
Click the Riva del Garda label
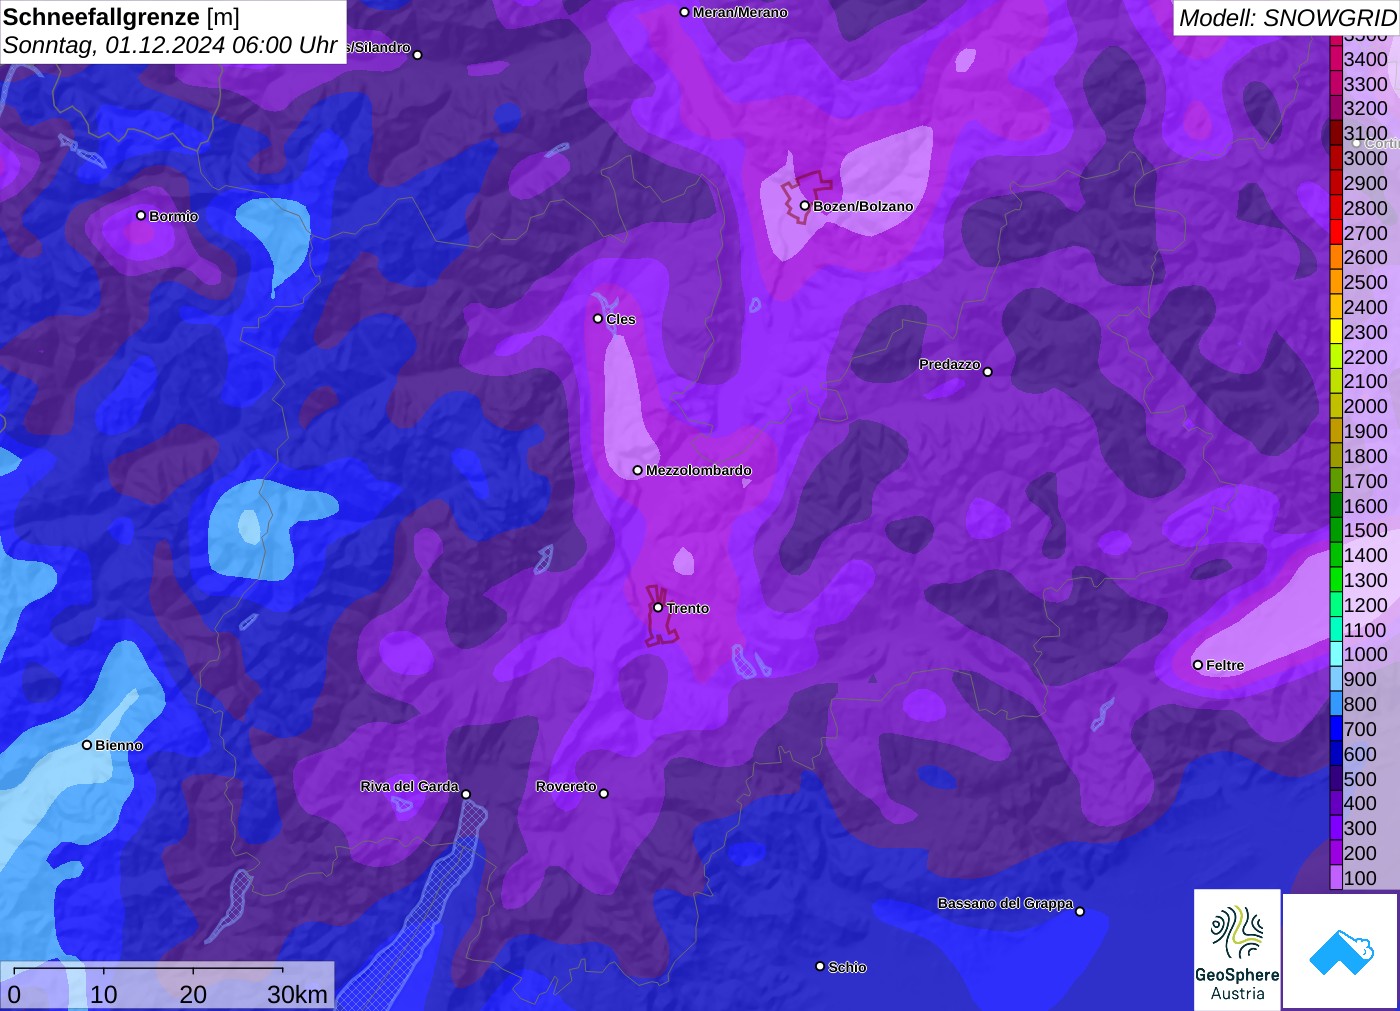[409, 786]
